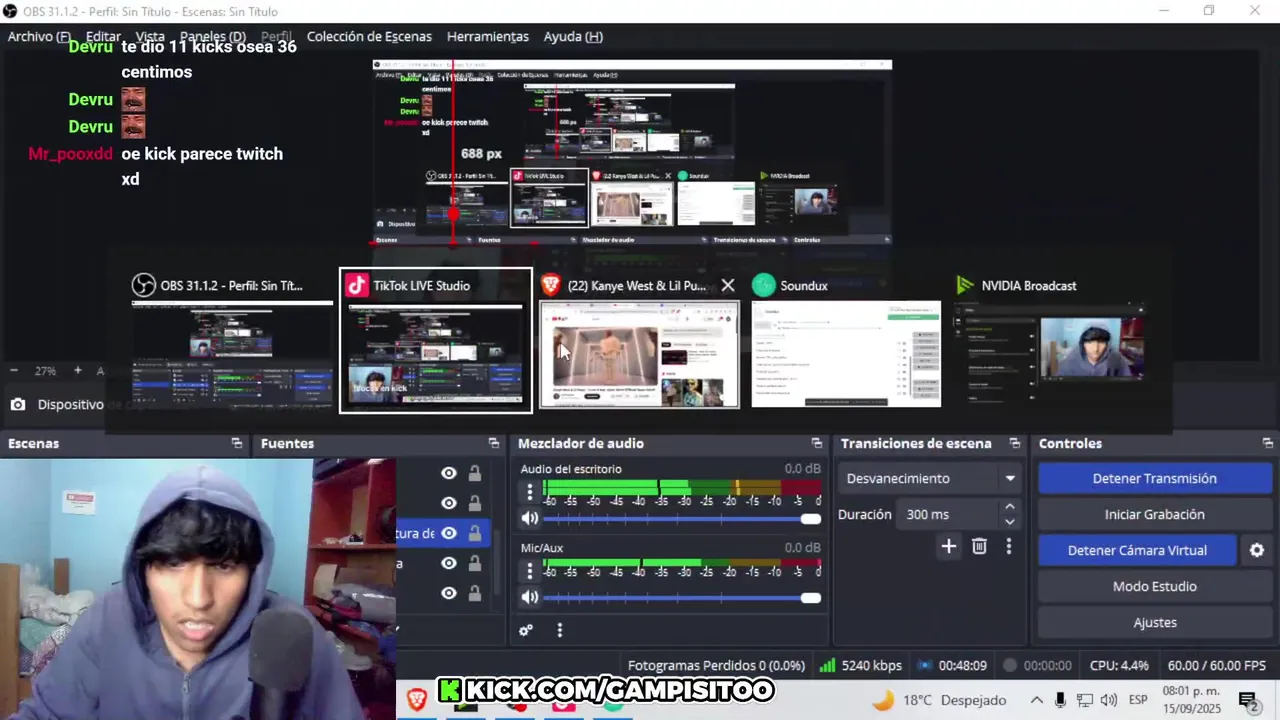The width and height of the screenshot is (1280, 720).
Task: Click Detener Transmisión button
Action: [1154, 478]
